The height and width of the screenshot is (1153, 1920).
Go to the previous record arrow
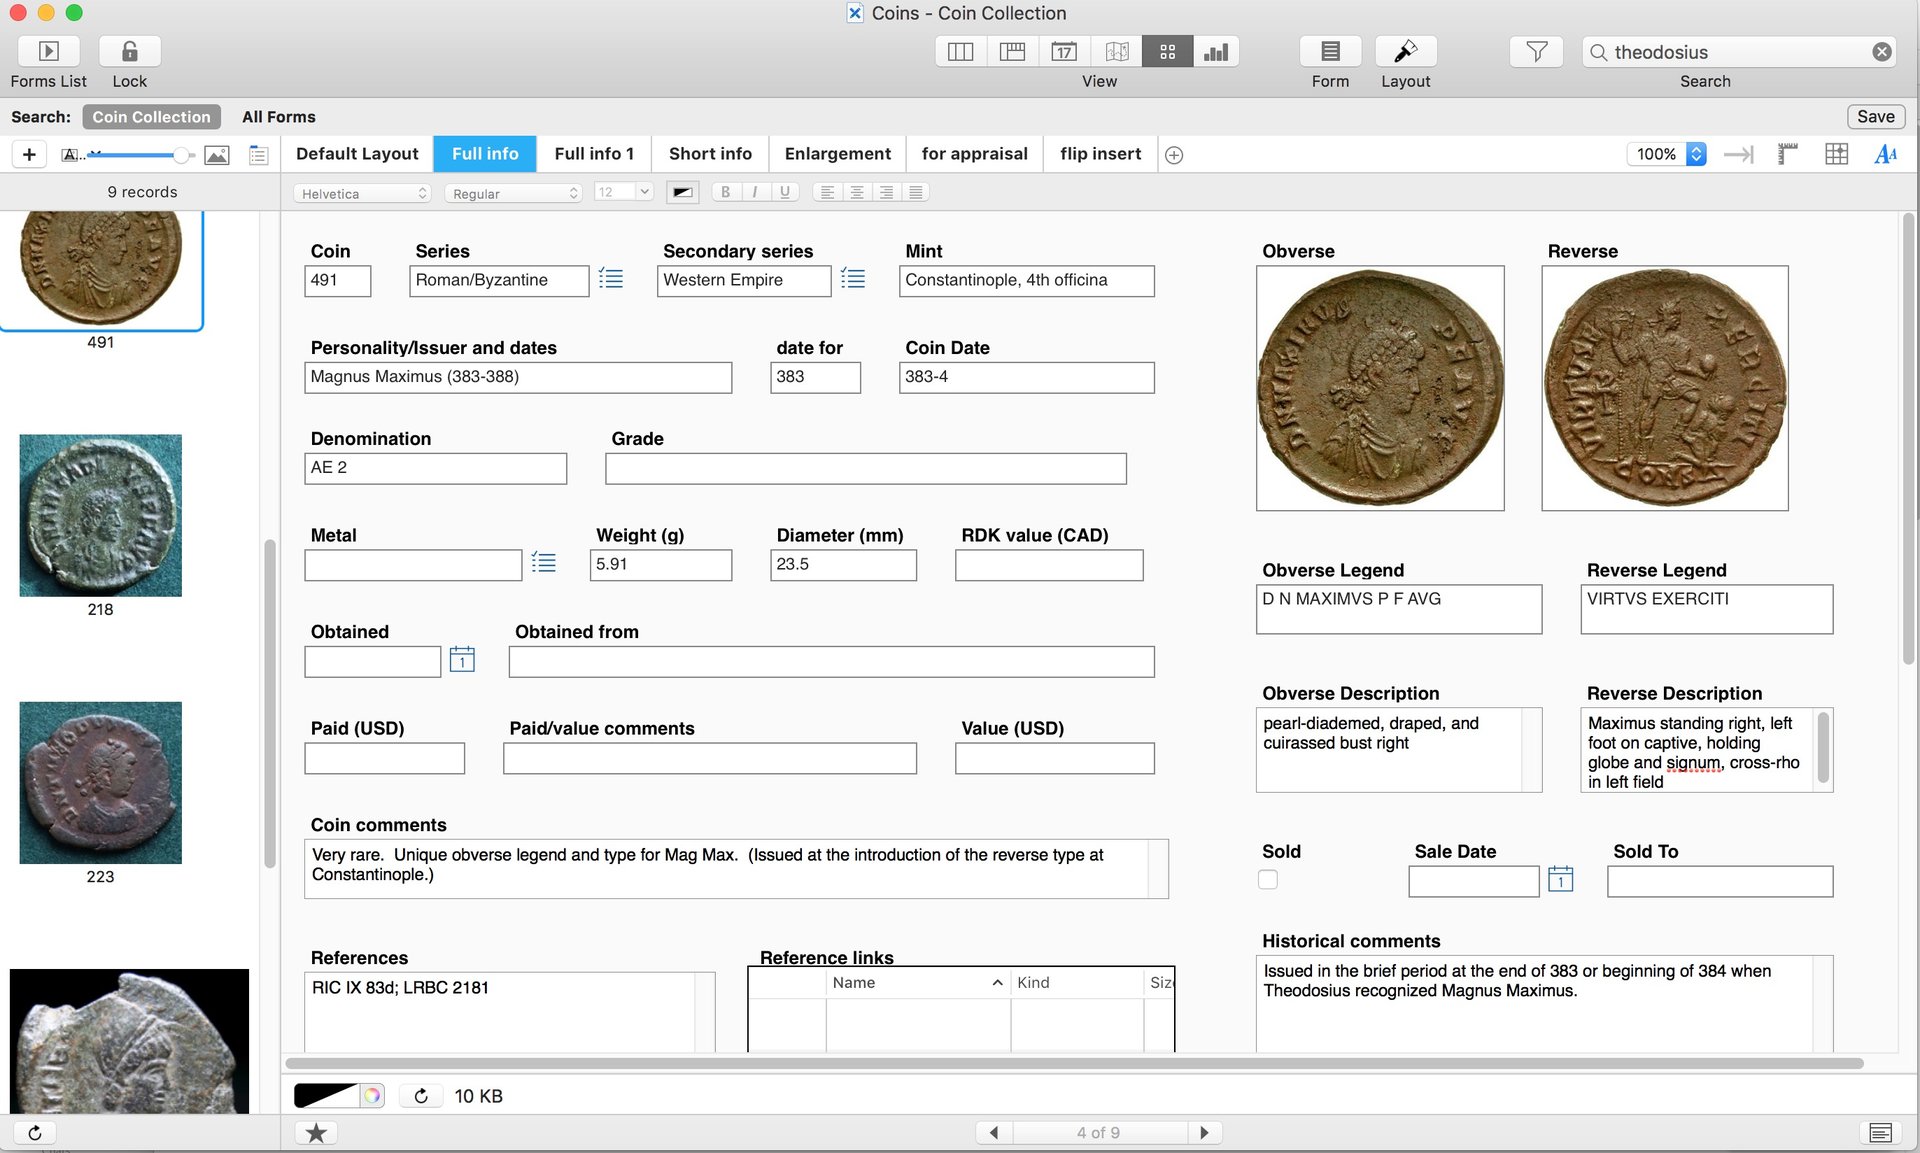pos(993,1133)
